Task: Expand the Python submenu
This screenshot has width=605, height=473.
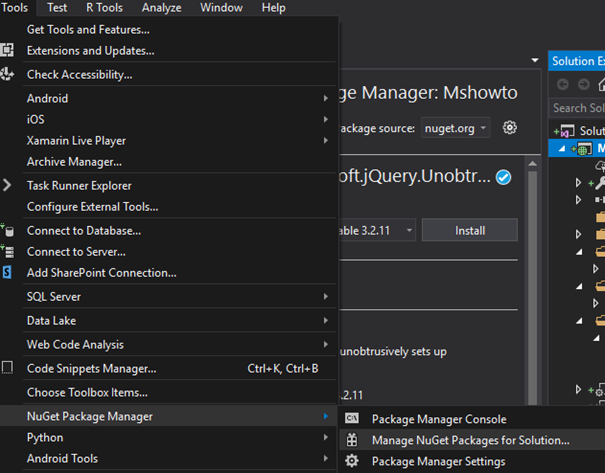Action: [x=169, y=438]
